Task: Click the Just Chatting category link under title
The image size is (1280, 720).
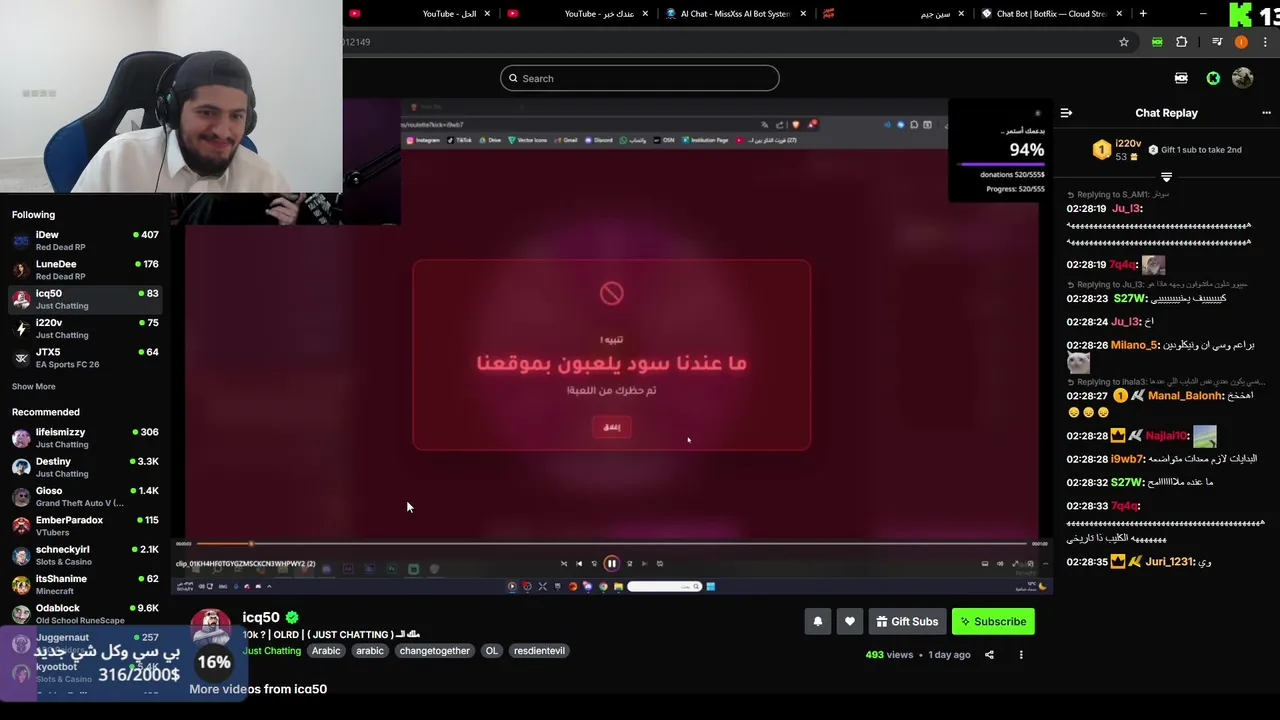Action: (271, 651)
